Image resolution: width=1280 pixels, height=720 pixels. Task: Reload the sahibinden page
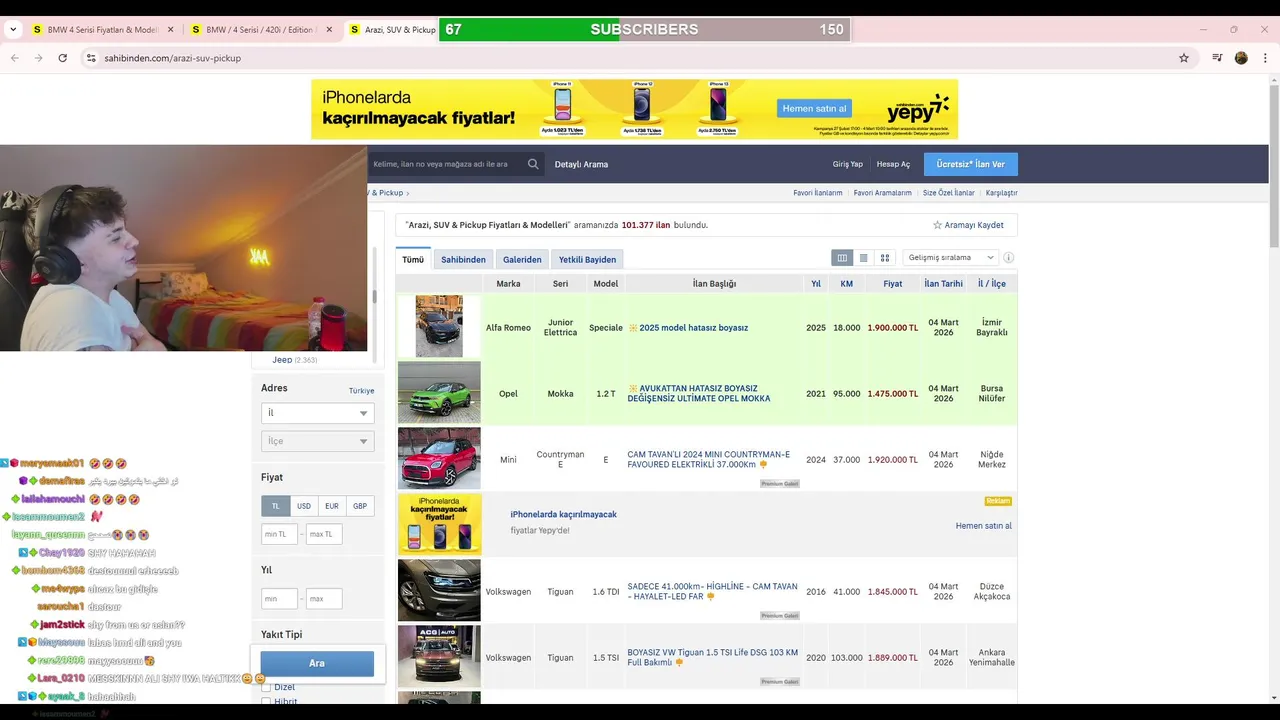click(63, 58)
